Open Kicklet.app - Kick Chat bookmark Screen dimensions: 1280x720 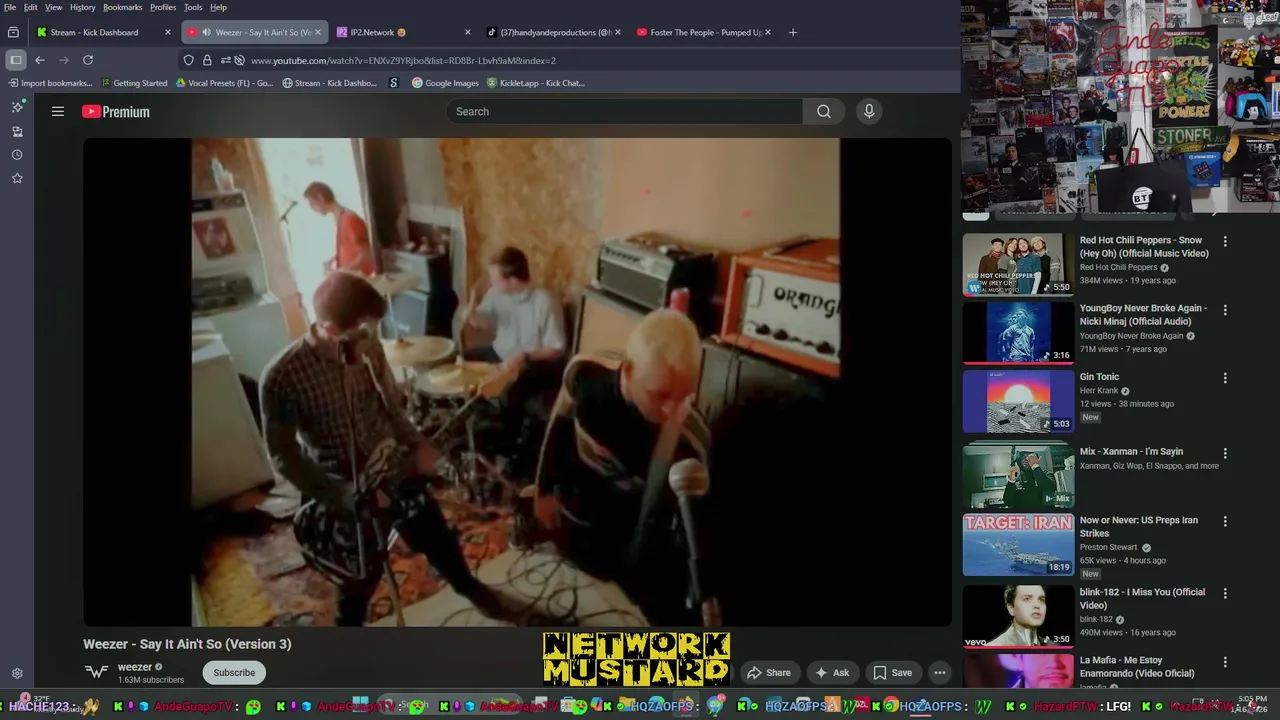tap(535, 83)
